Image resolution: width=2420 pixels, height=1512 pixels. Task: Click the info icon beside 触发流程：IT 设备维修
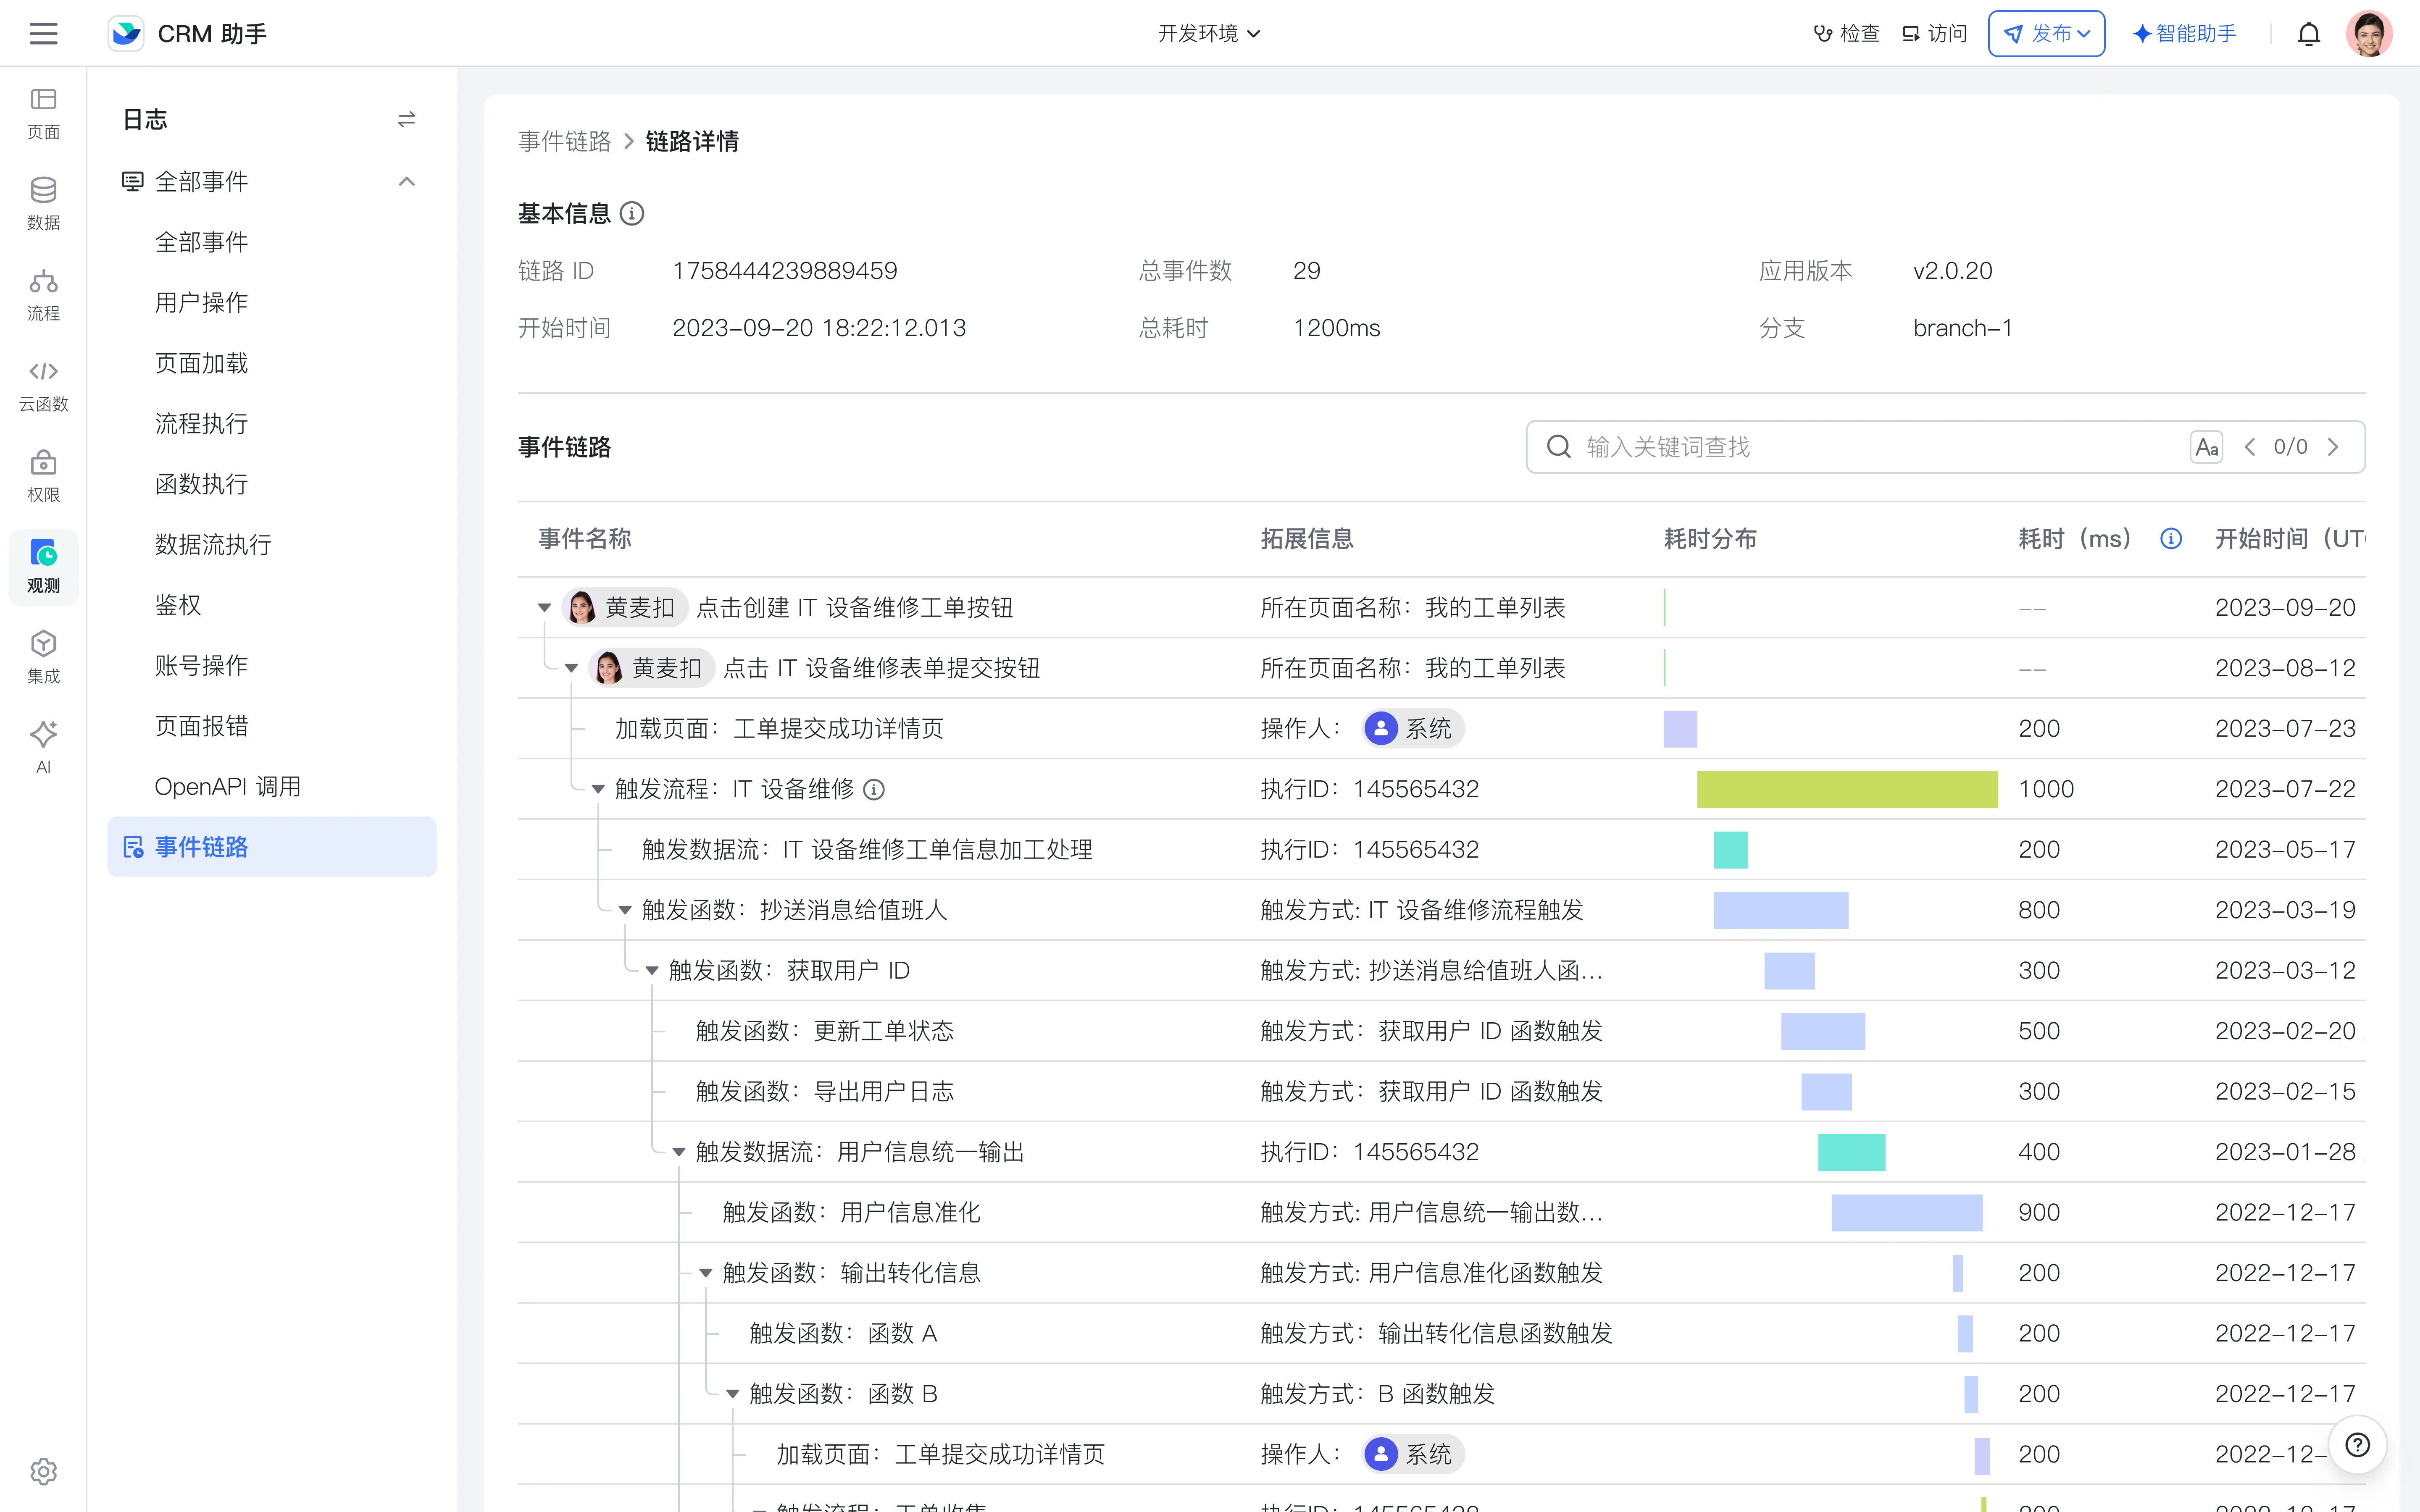(x=874, y=790)
